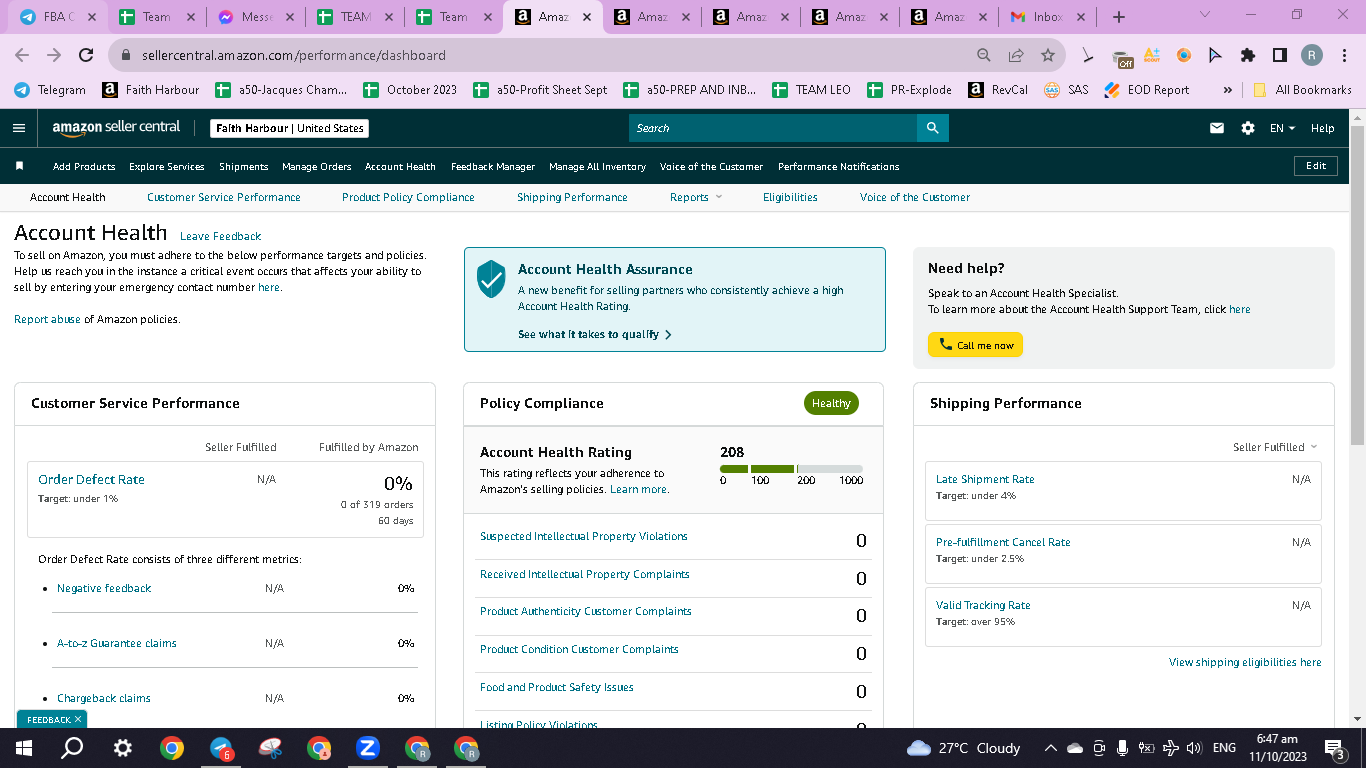View site information lock icon
This screenshot has height=768, width=1366.
point(127,56)
